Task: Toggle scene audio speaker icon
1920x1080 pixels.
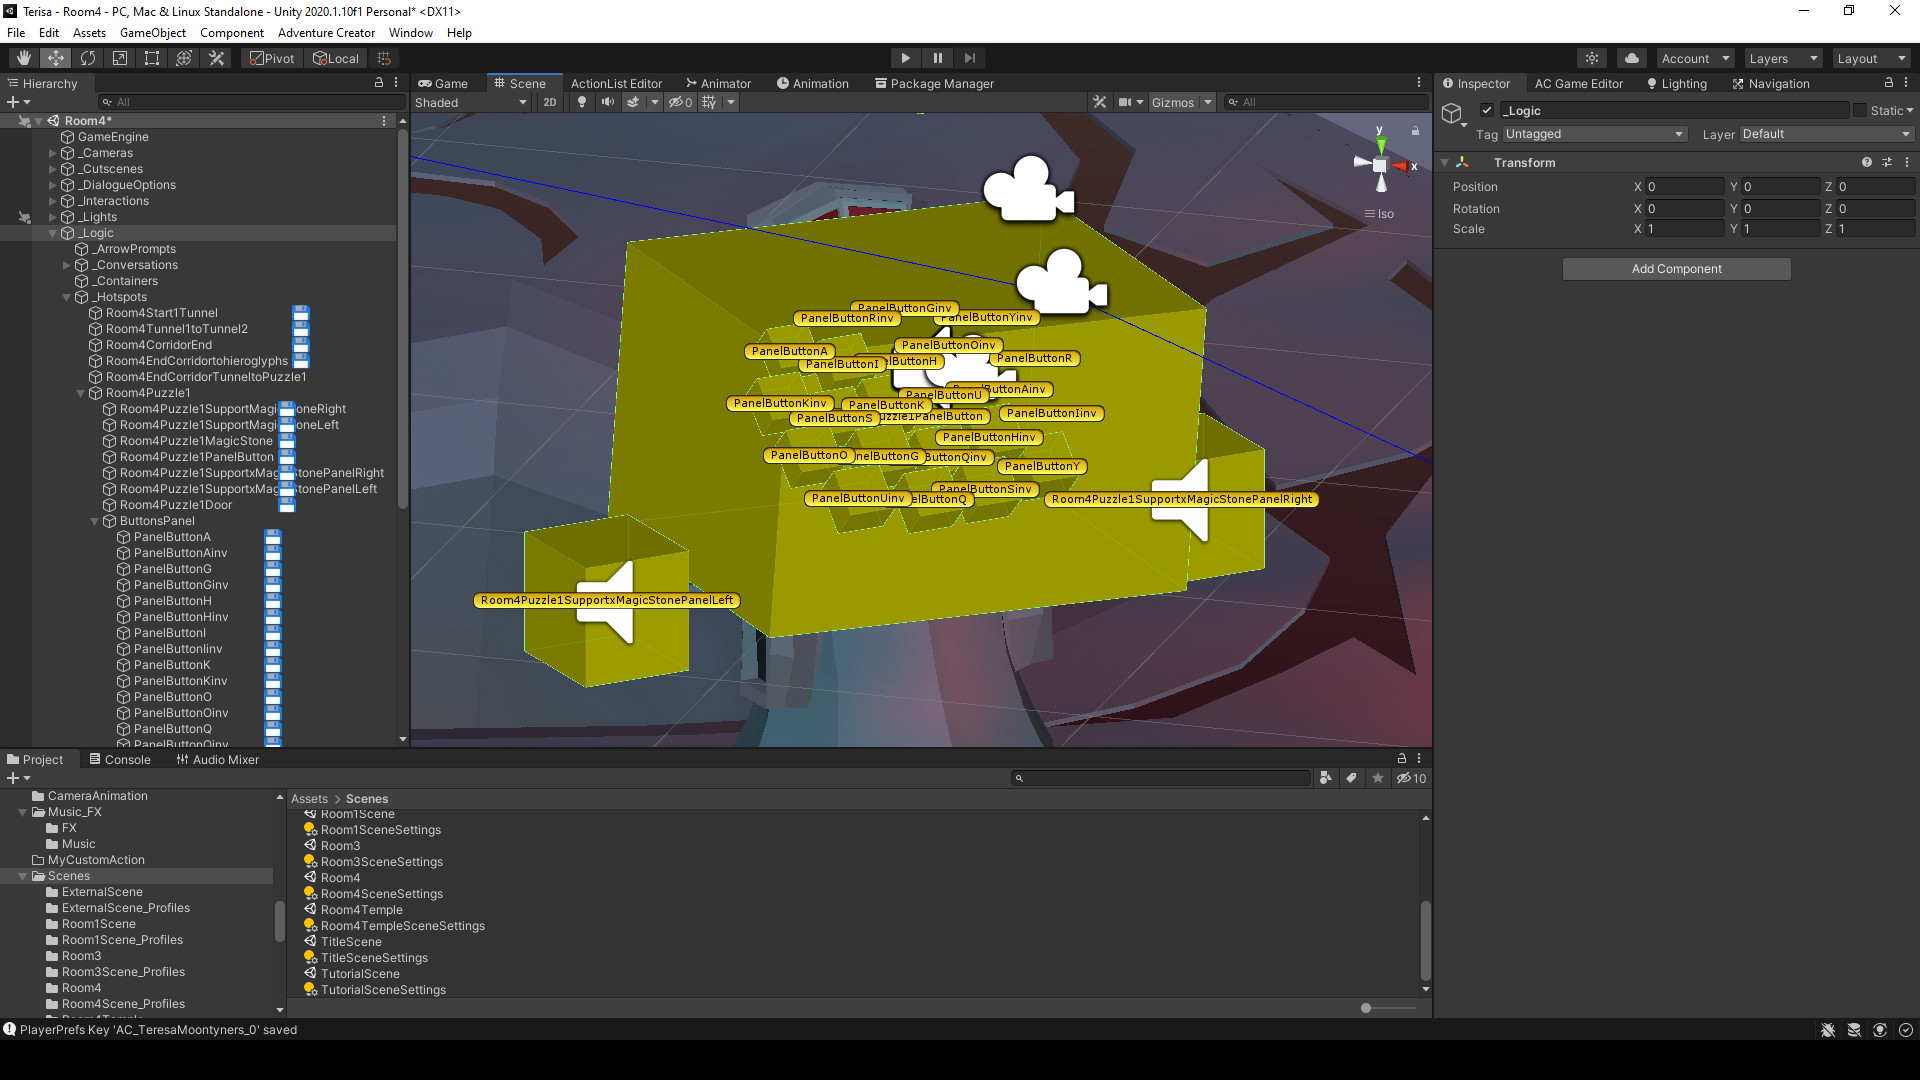Action: click(607, 102)
